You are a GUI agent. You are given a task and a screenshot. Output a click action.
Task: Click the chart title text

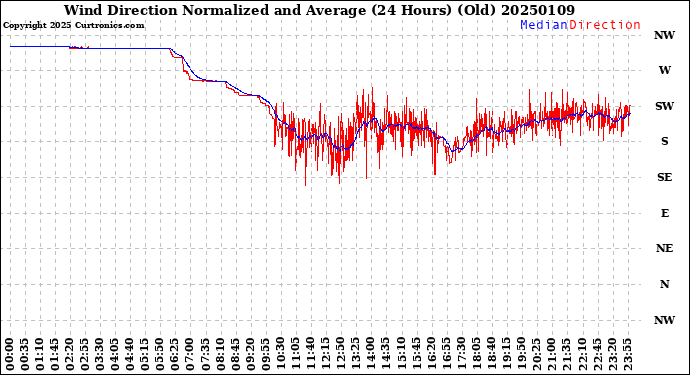click(319, 10)
